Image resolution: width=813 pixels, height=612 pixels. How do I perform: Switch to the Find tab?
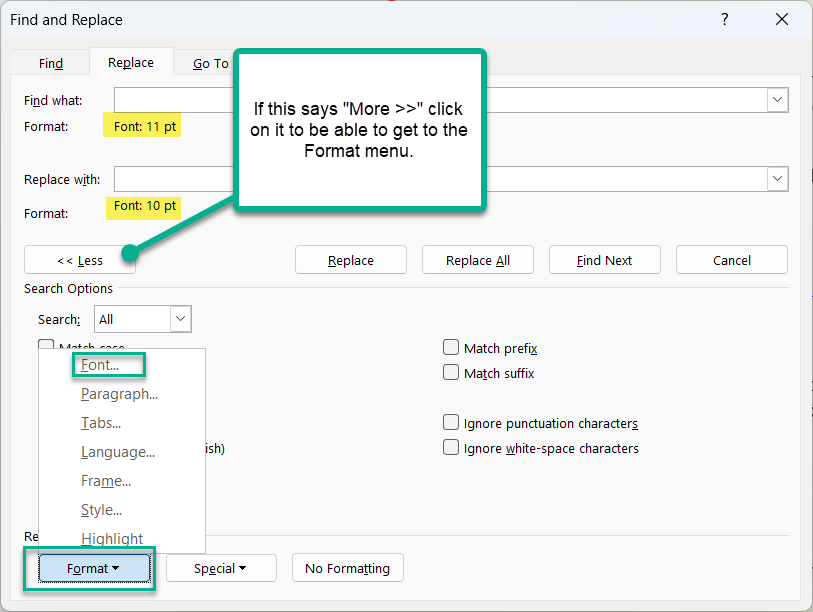tap(51, 63)
